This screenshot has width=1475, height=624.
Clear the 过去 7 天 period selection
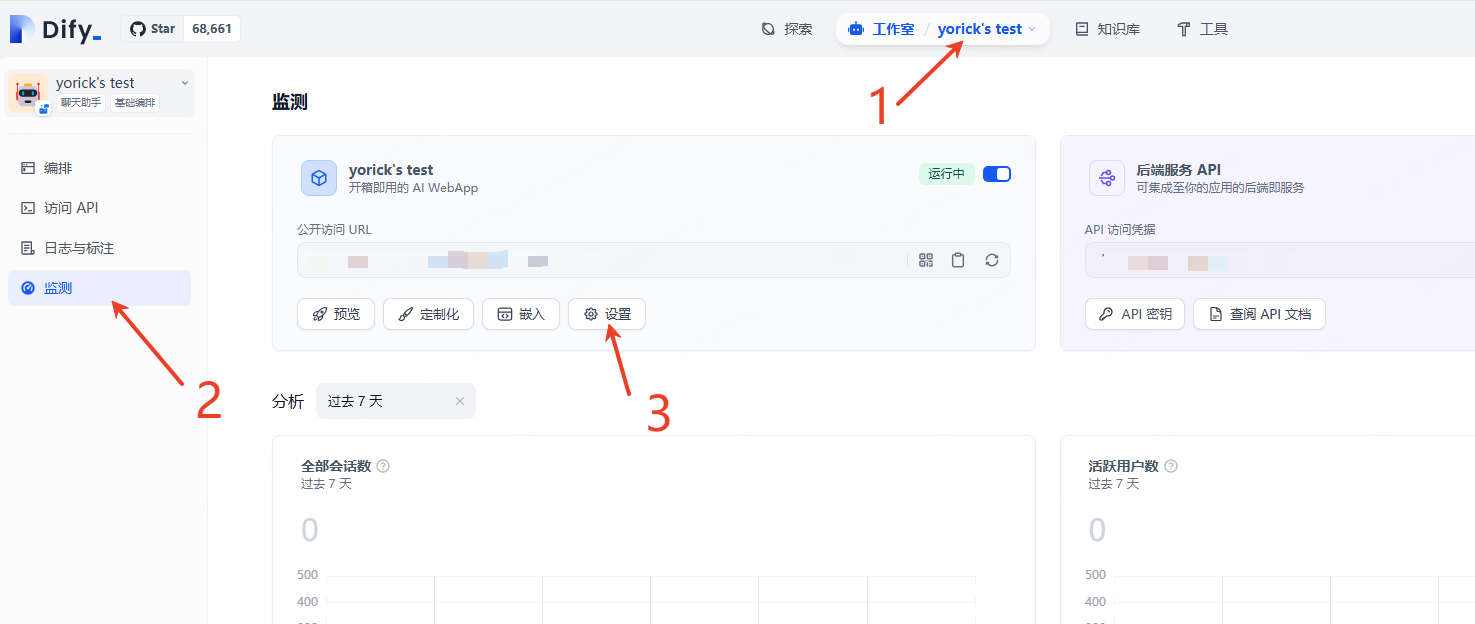point(460,401)
